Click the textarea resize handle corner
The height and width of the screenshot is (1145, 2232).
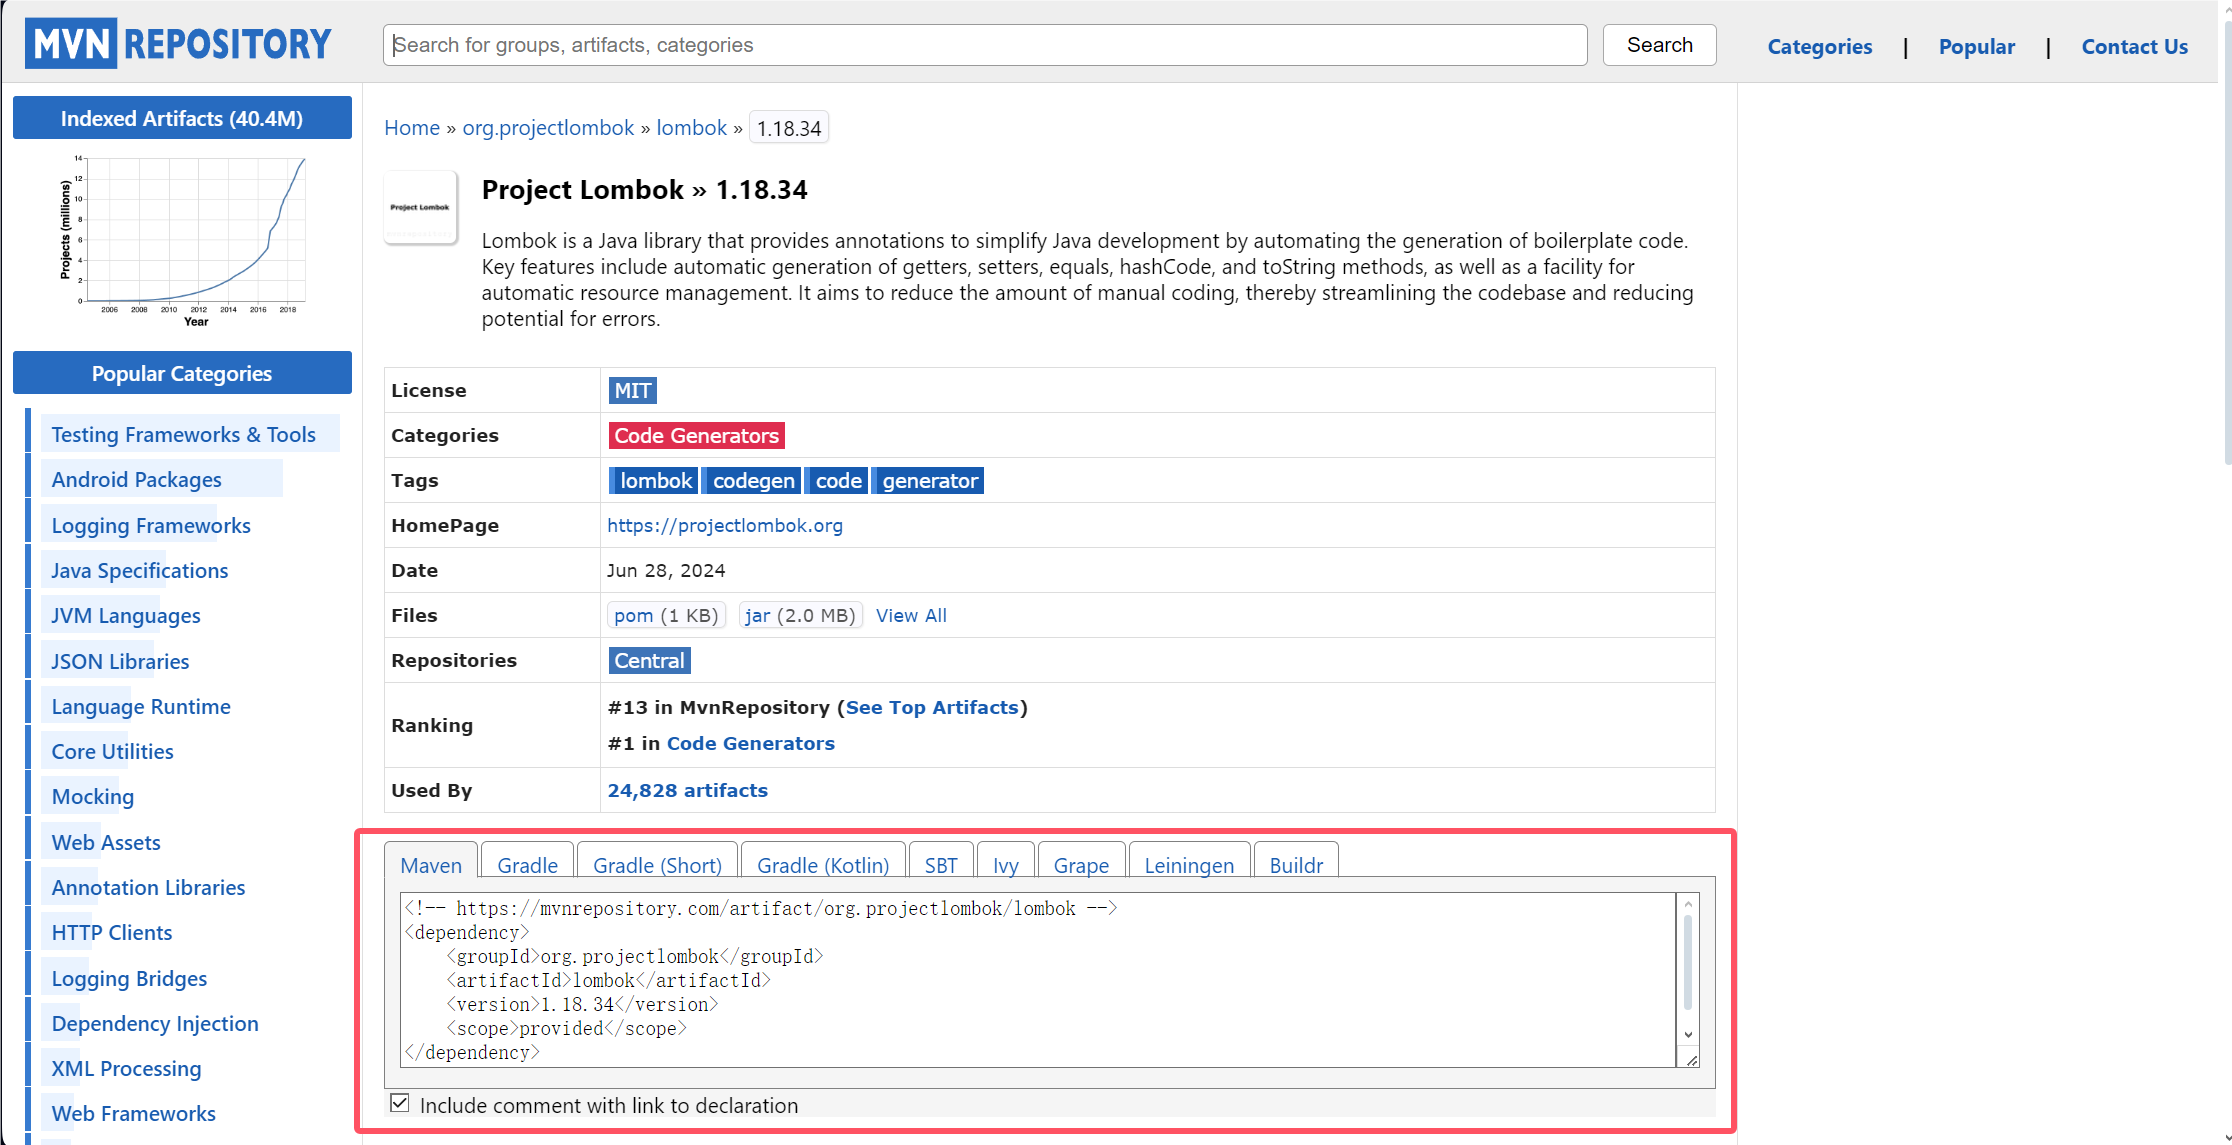tap(1692, 1060)
